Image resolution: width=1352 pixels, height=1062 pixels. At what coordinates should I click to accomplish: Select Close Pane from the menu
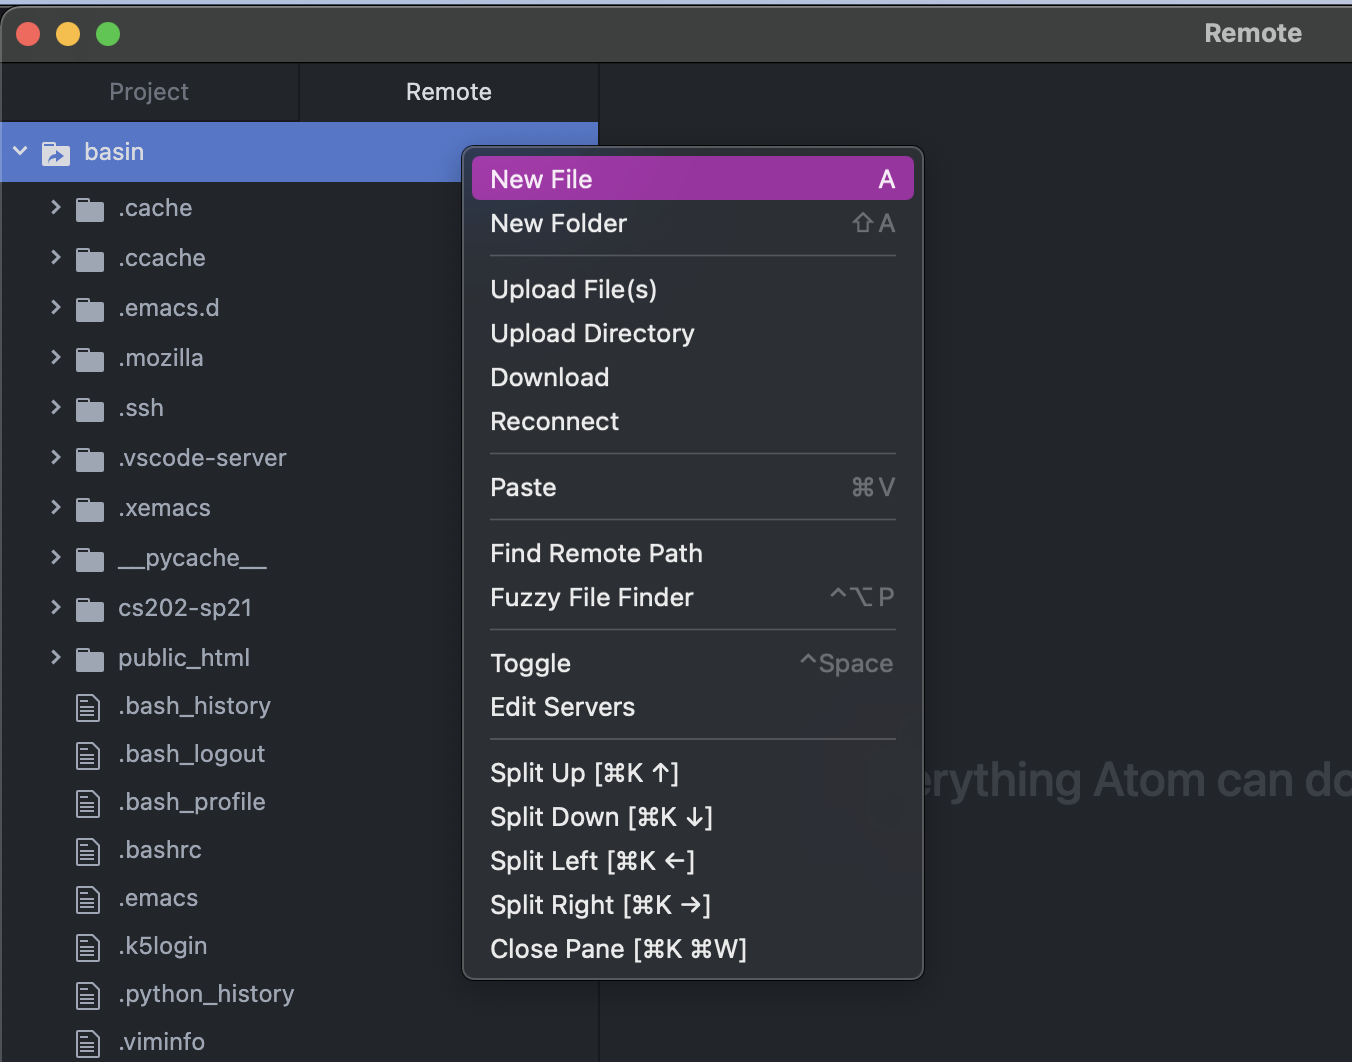[x=618, y=949]
